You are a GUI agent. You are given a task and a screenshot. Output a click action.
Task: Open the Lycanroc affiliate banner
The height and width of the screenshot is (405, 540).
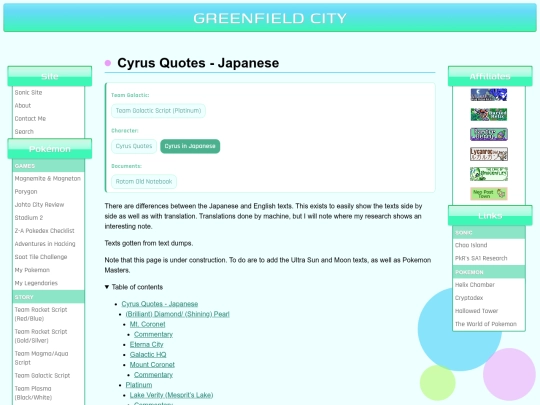pos(489,154)
